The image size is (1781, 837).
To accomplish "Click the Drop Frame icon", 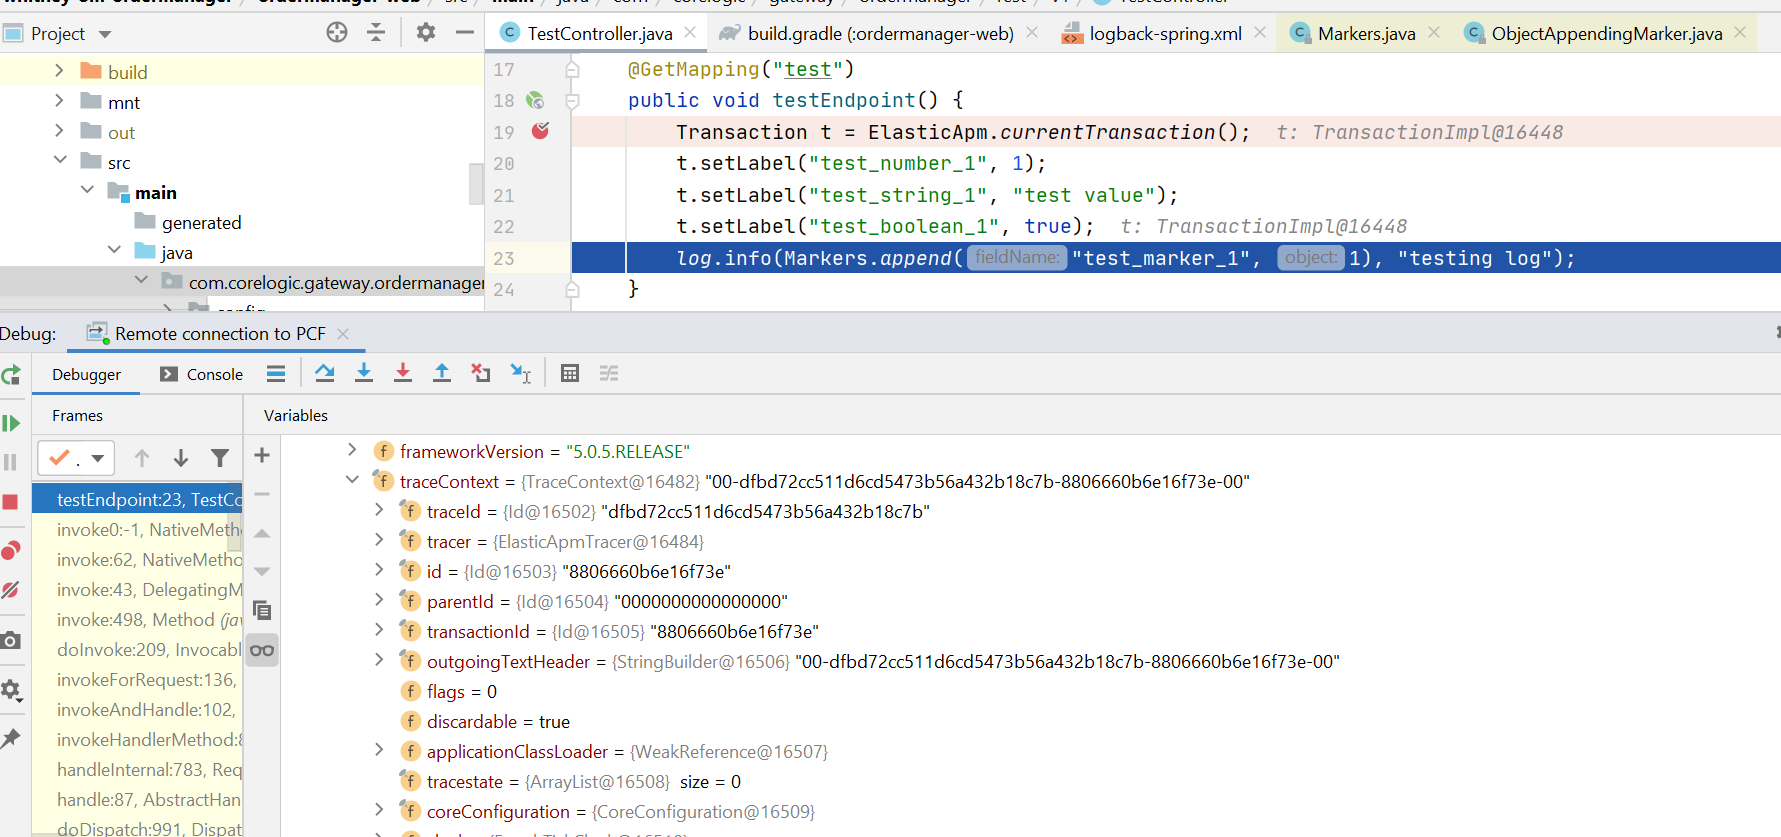I will pos(481,373).
